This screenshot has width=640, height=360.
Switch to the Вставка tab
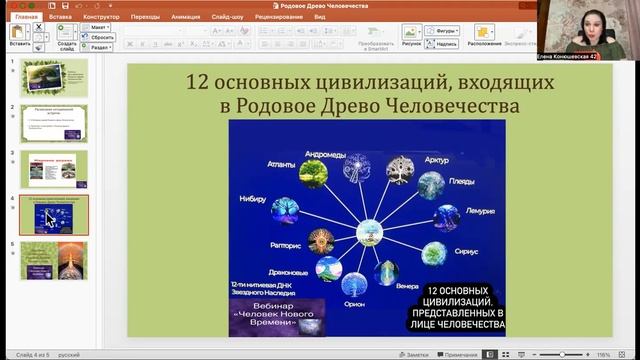(x=60, y=17)
